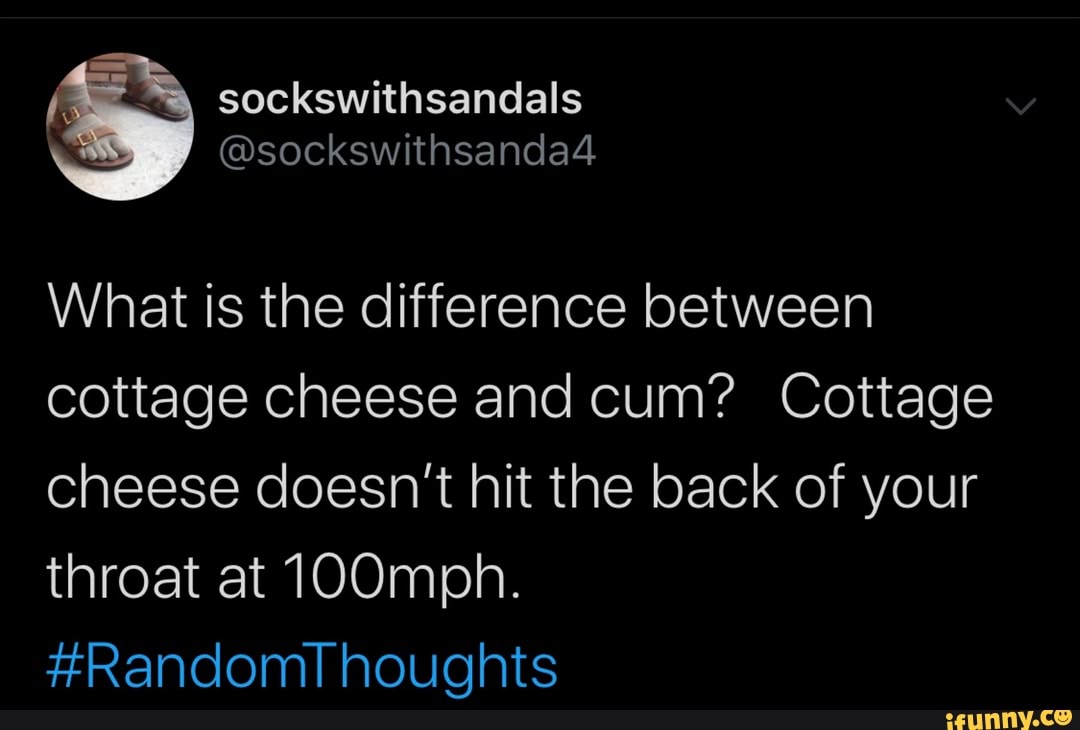Select the username handle under the display name
This screenshot has height=730, width=1080.
tap(405, 150)
